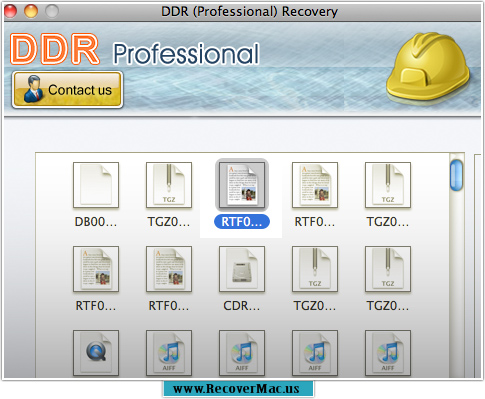Image resolution: width=485 pixels, height=399 pixels.
Task: Select the last TGZ0 archive in second row
Action: (x=388, y=269)
